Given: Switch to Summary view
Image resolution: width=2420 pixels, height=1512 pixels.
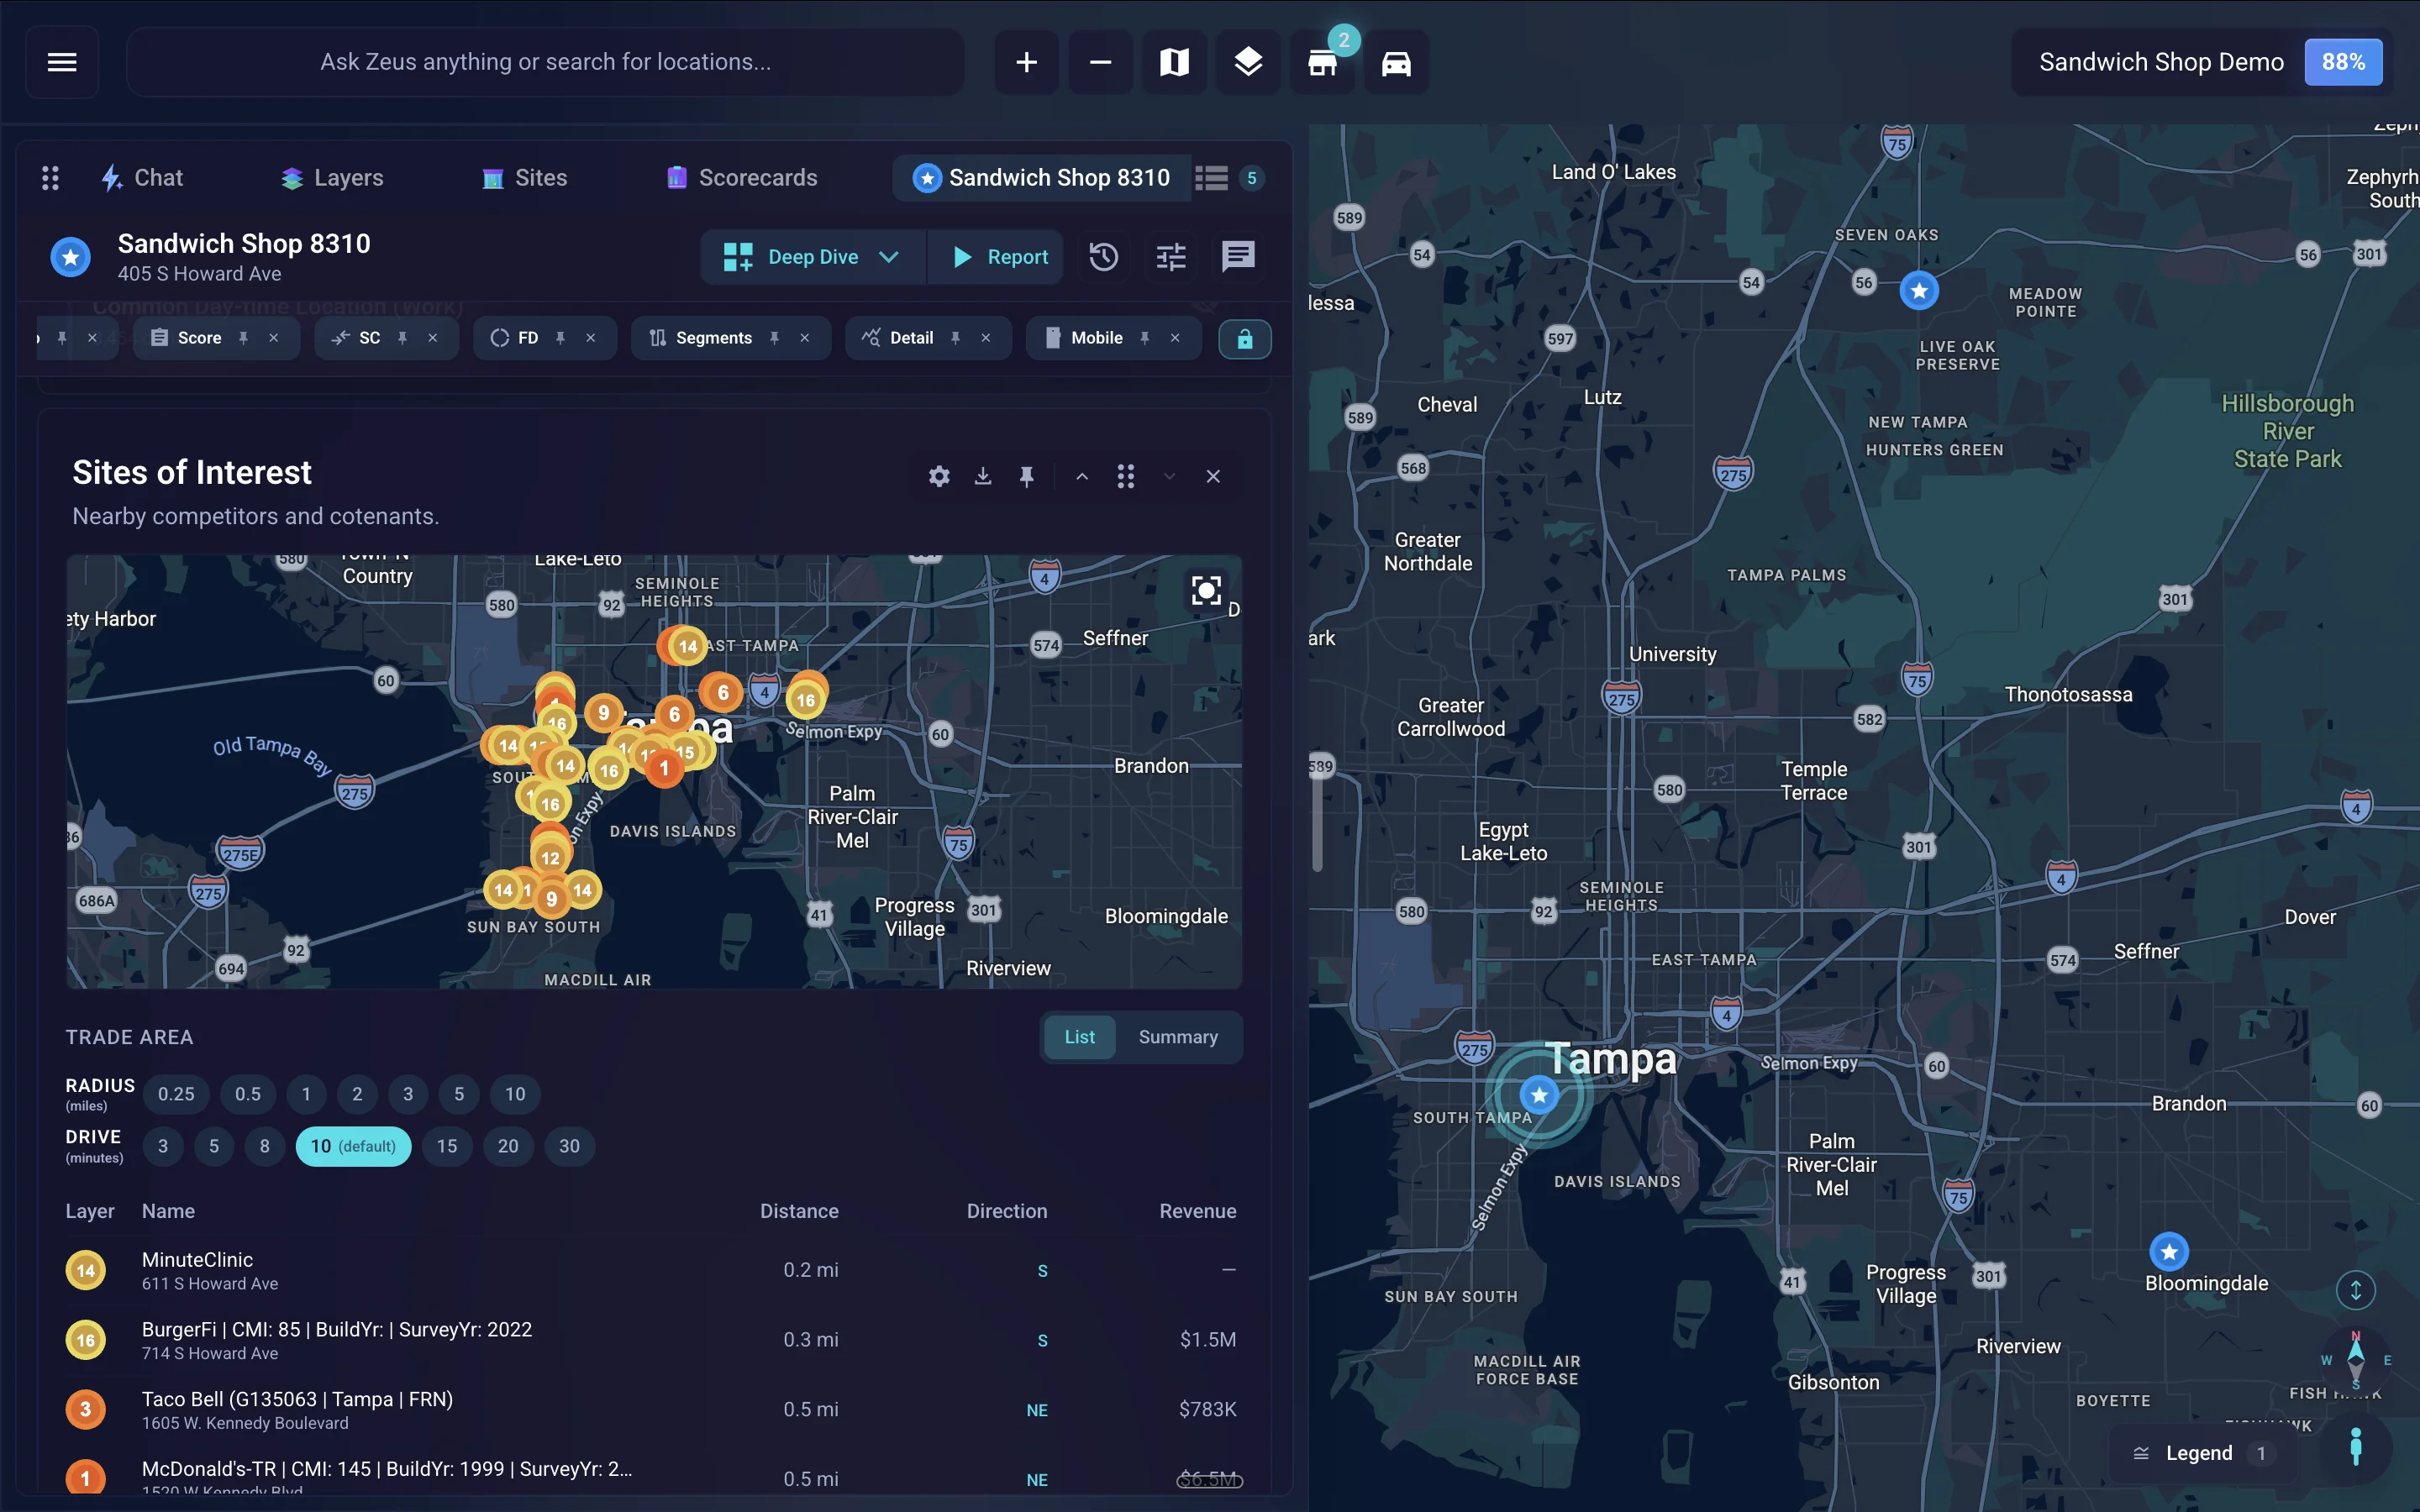Looking at the screenshot, I should 1178,1037.
